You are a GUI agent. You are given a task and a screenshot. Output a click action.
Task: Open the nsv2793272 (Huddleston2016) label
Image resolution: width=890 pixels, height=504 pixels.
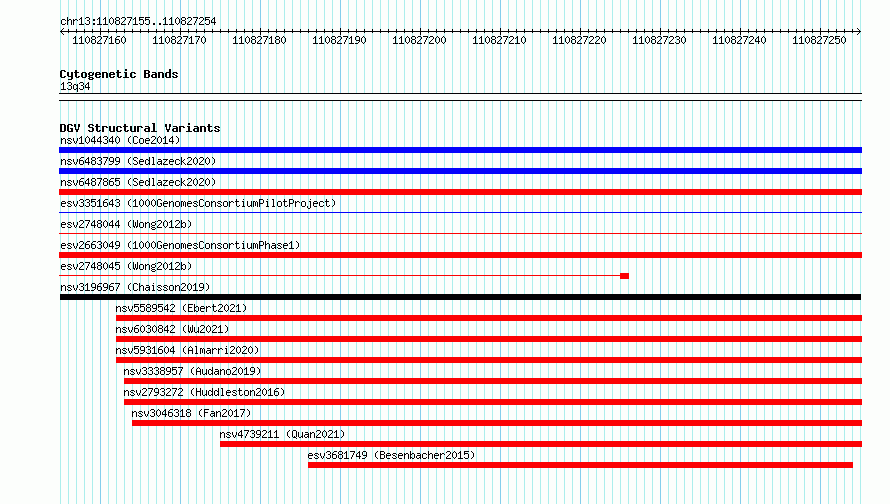[204, 392]
